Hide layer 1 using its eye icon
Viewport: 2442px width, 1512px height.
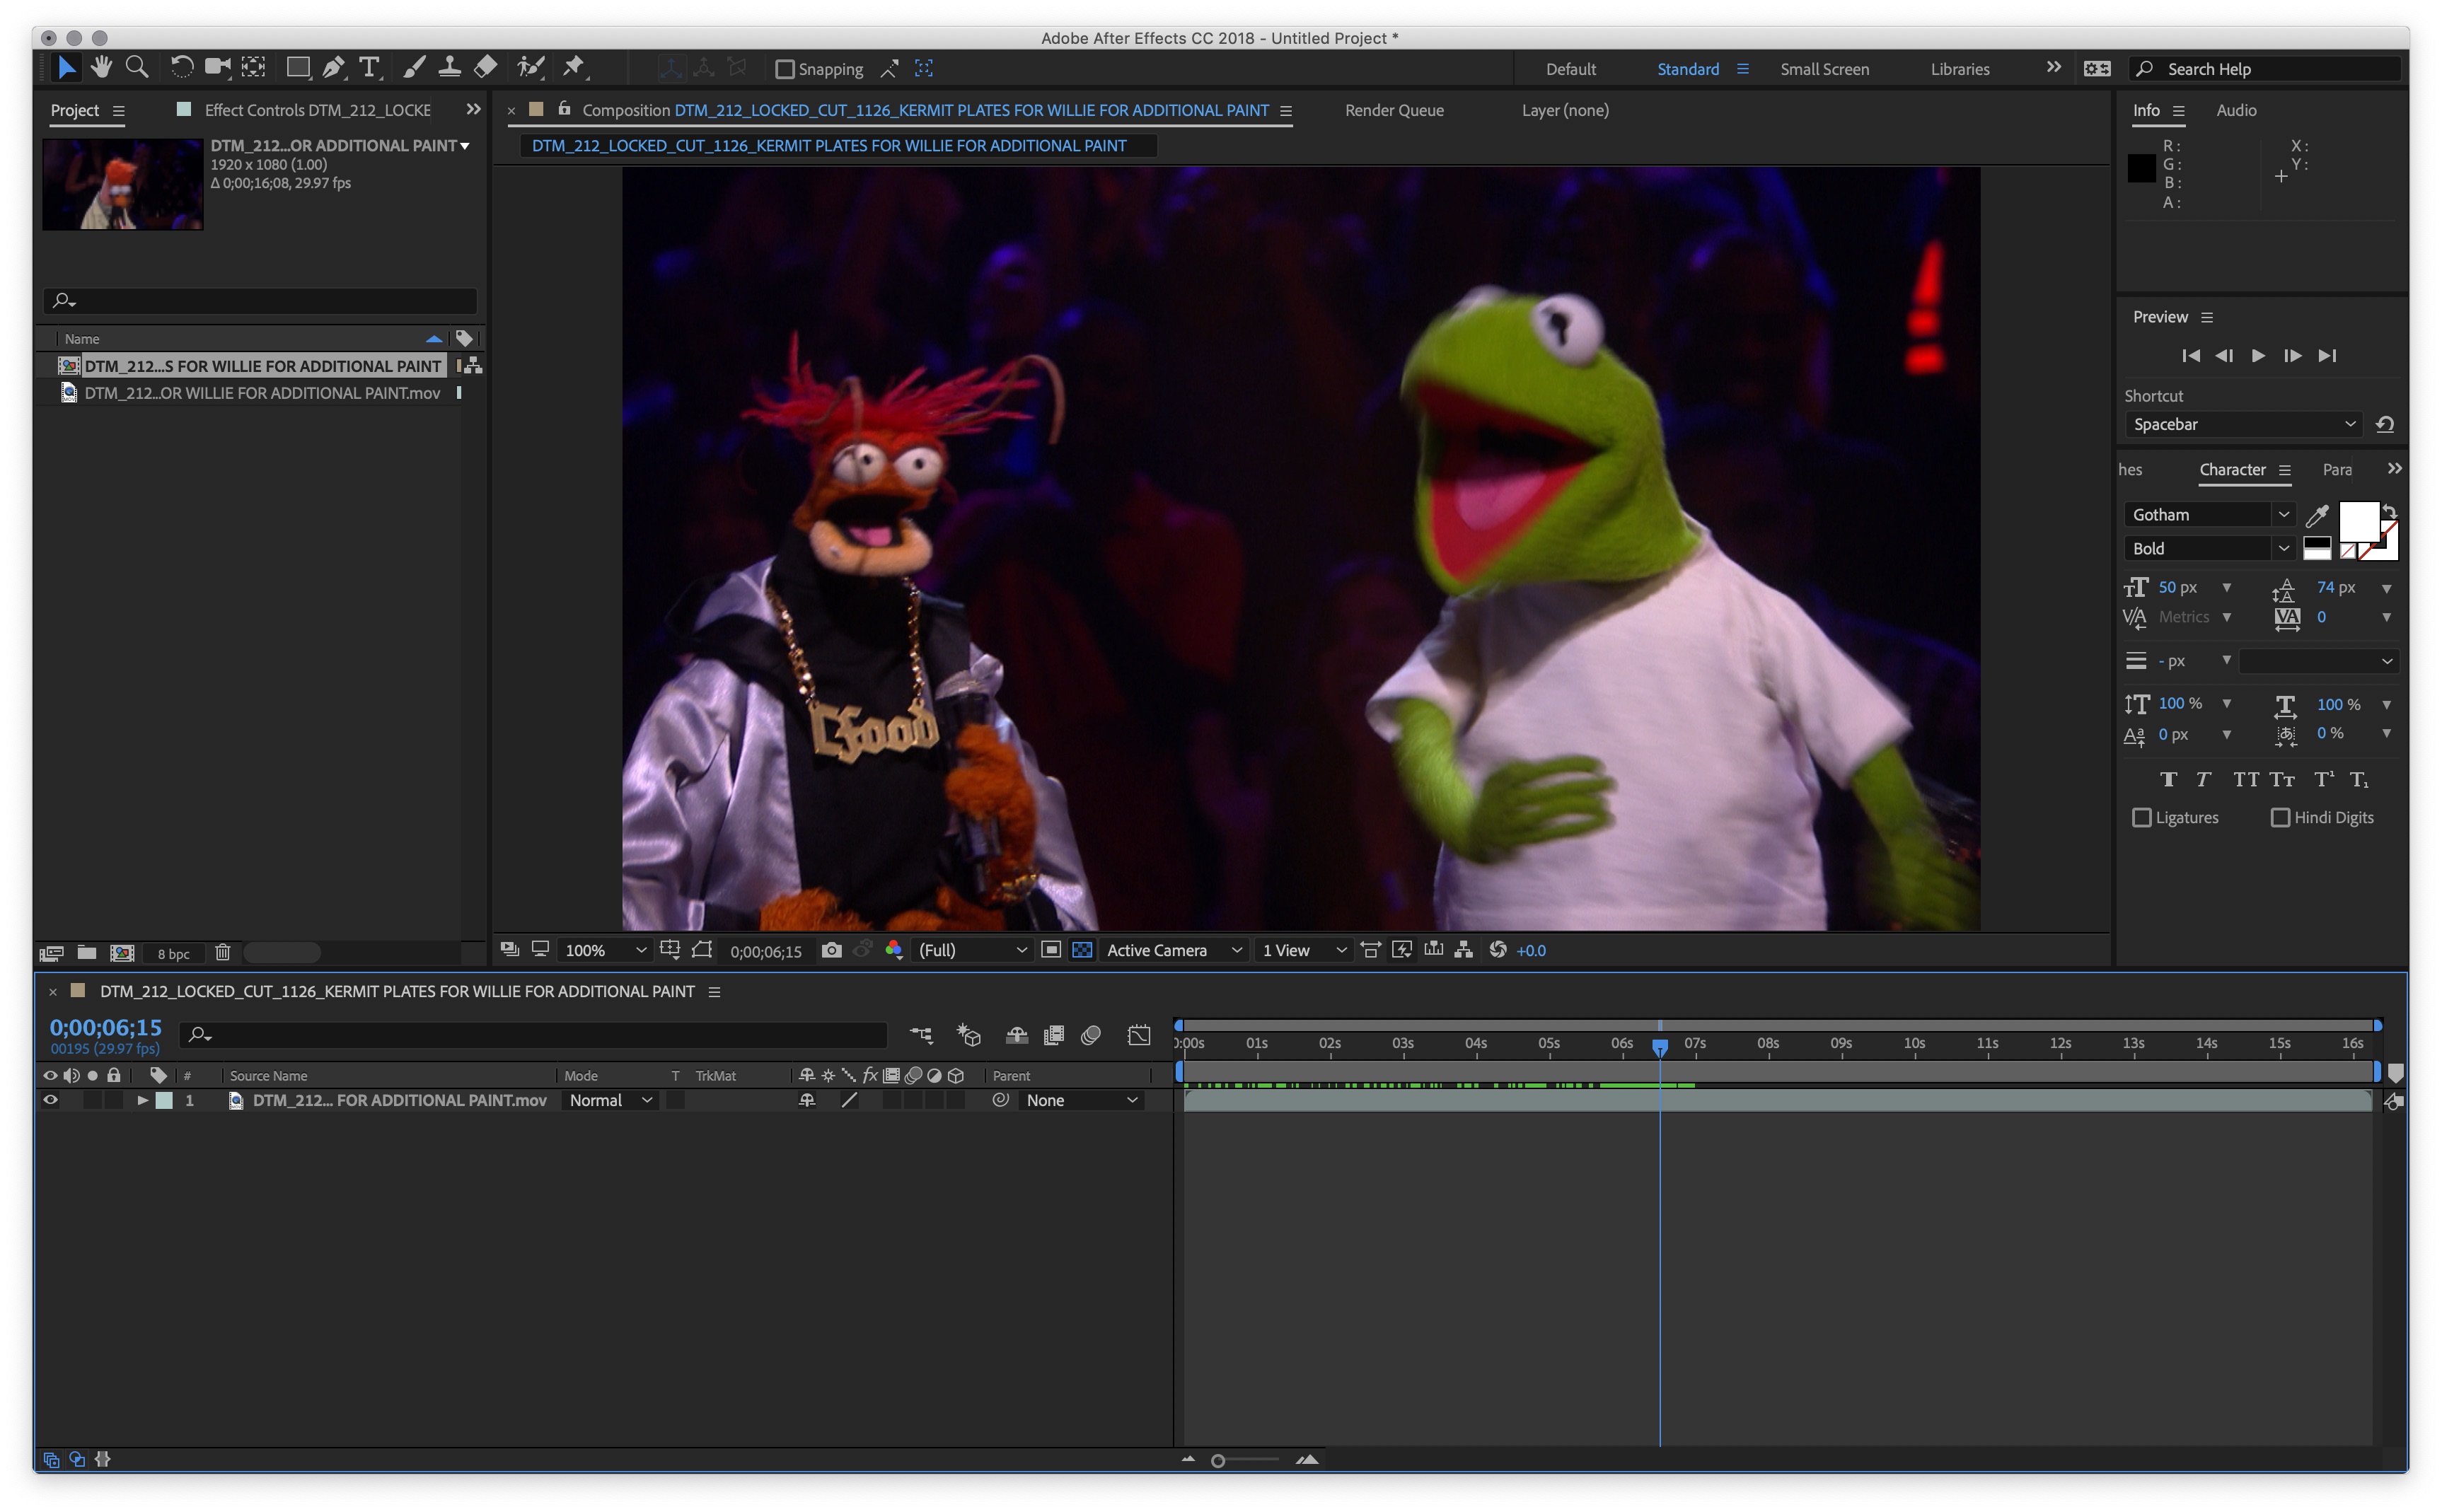coord(50,1100)
